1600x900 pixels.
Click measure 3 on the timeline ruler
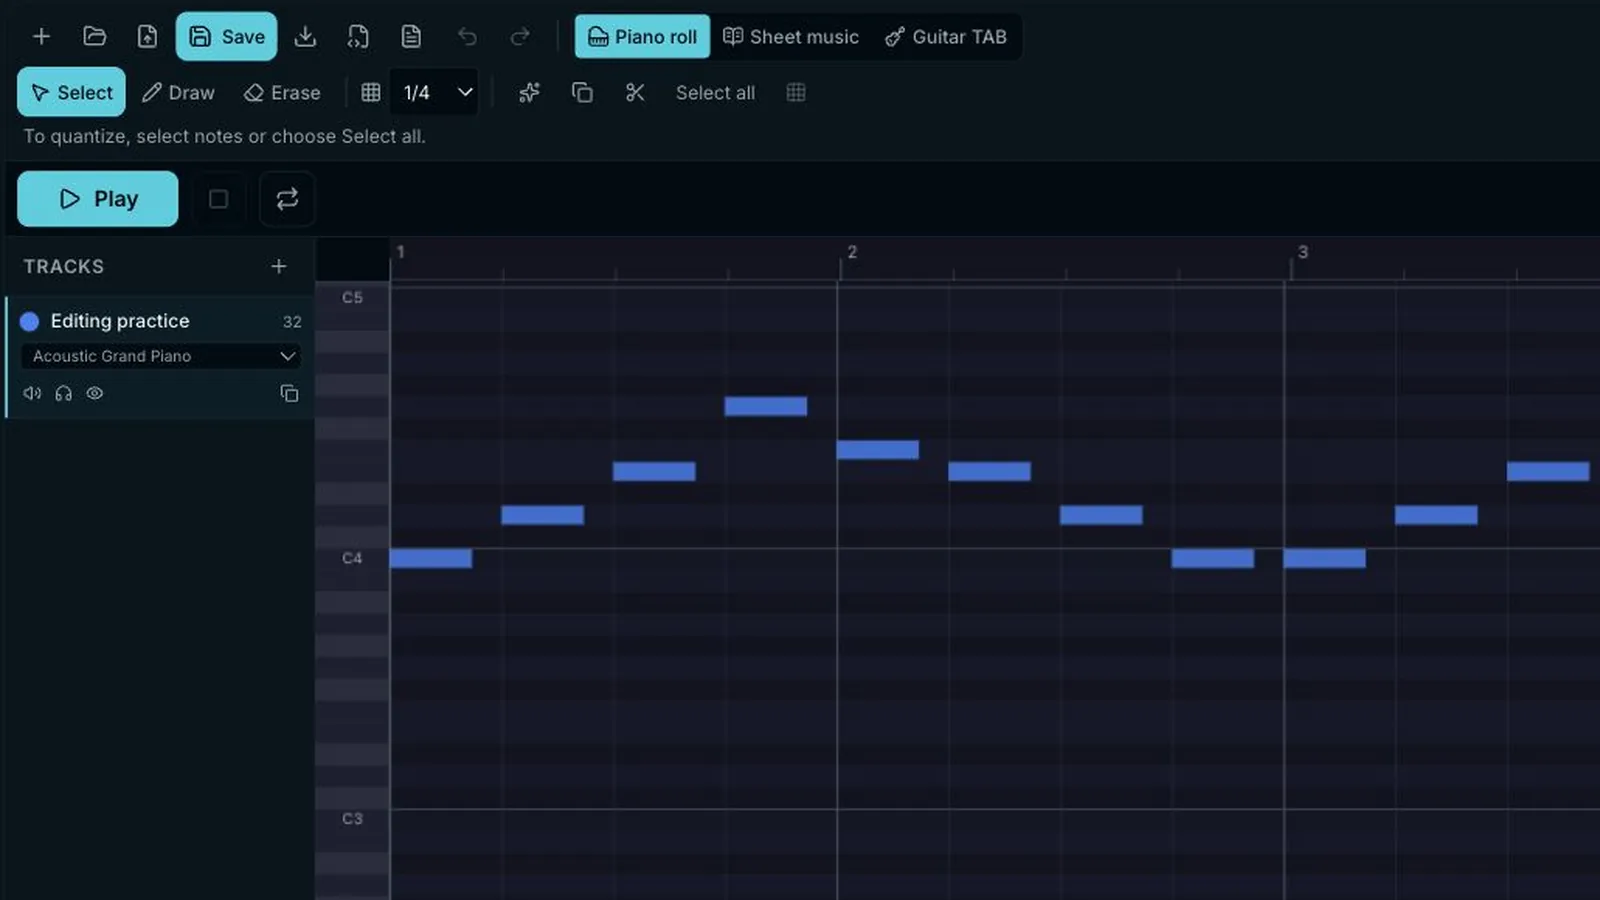(x=1303, y=252)
